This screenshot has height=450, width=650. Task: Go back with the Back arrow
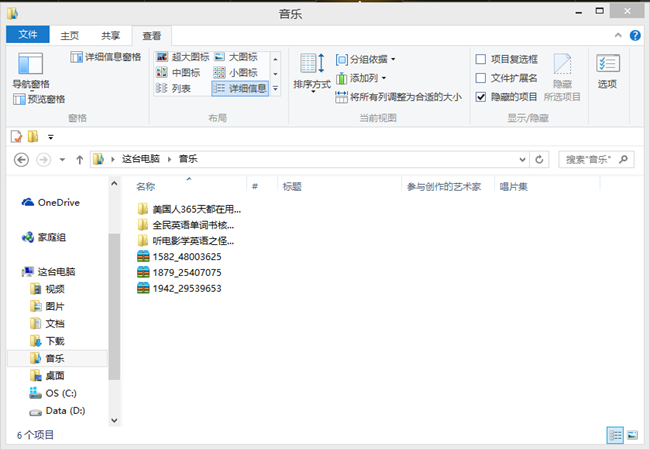(x=21, y=160)
